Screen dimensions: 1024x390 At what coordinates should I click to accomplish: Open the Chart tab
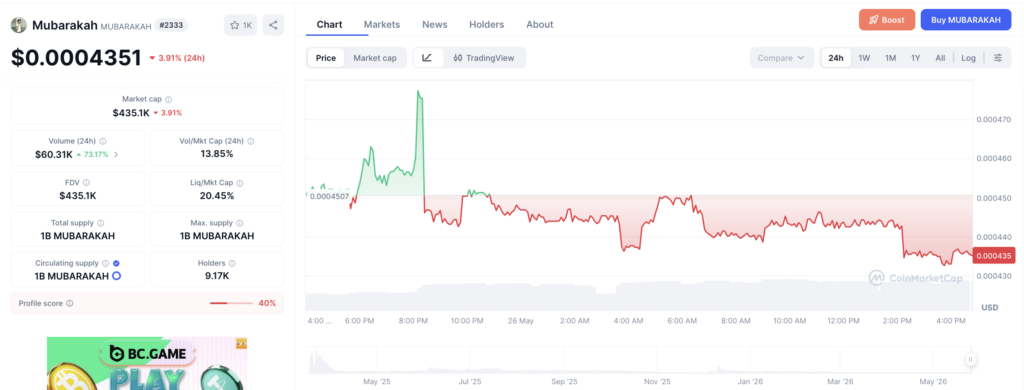point(329,24)
